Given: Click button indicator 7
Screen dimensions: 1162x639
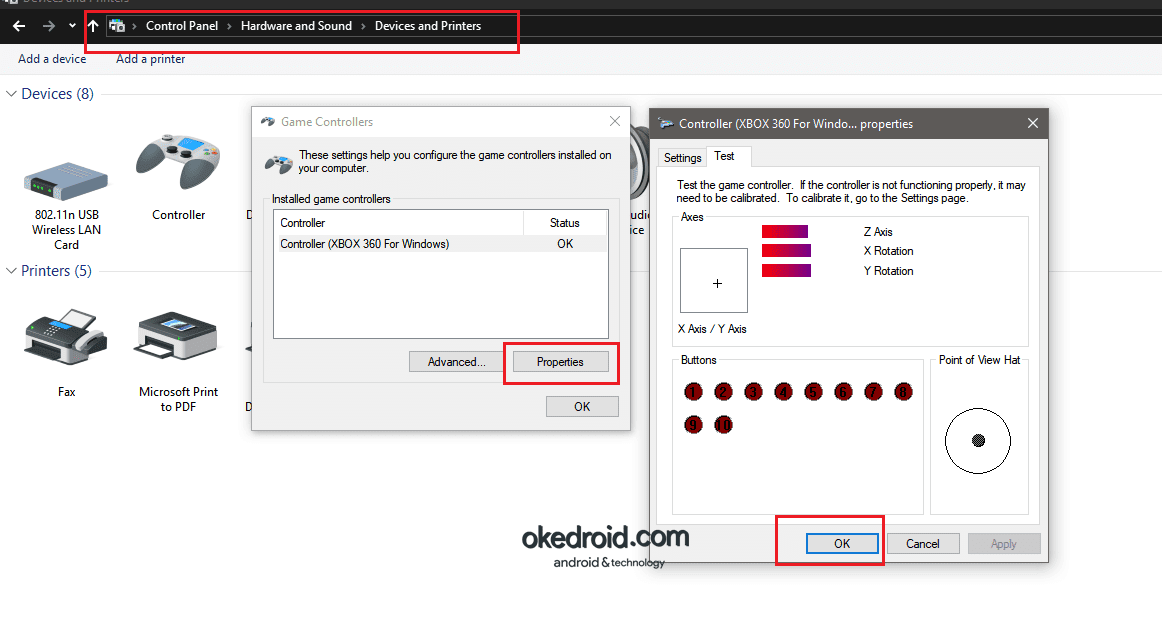Looking at the screenshot, I should pyautogui.click(x=873, y=391).
